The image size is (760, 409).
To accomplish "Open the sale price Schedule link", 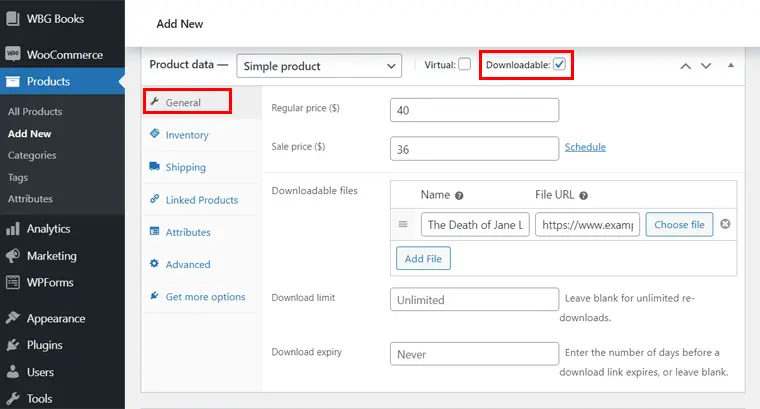I will (x=585, y=147).
